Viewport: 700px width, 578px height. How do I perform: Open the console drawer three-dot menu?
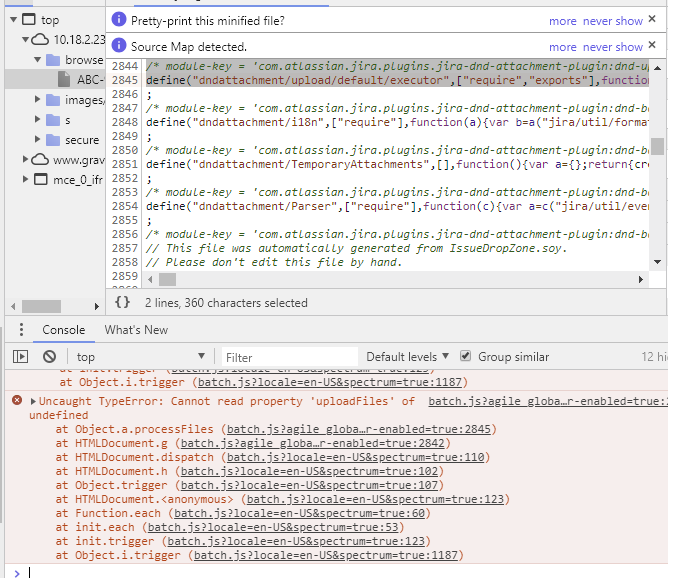[x=21, y=330]
